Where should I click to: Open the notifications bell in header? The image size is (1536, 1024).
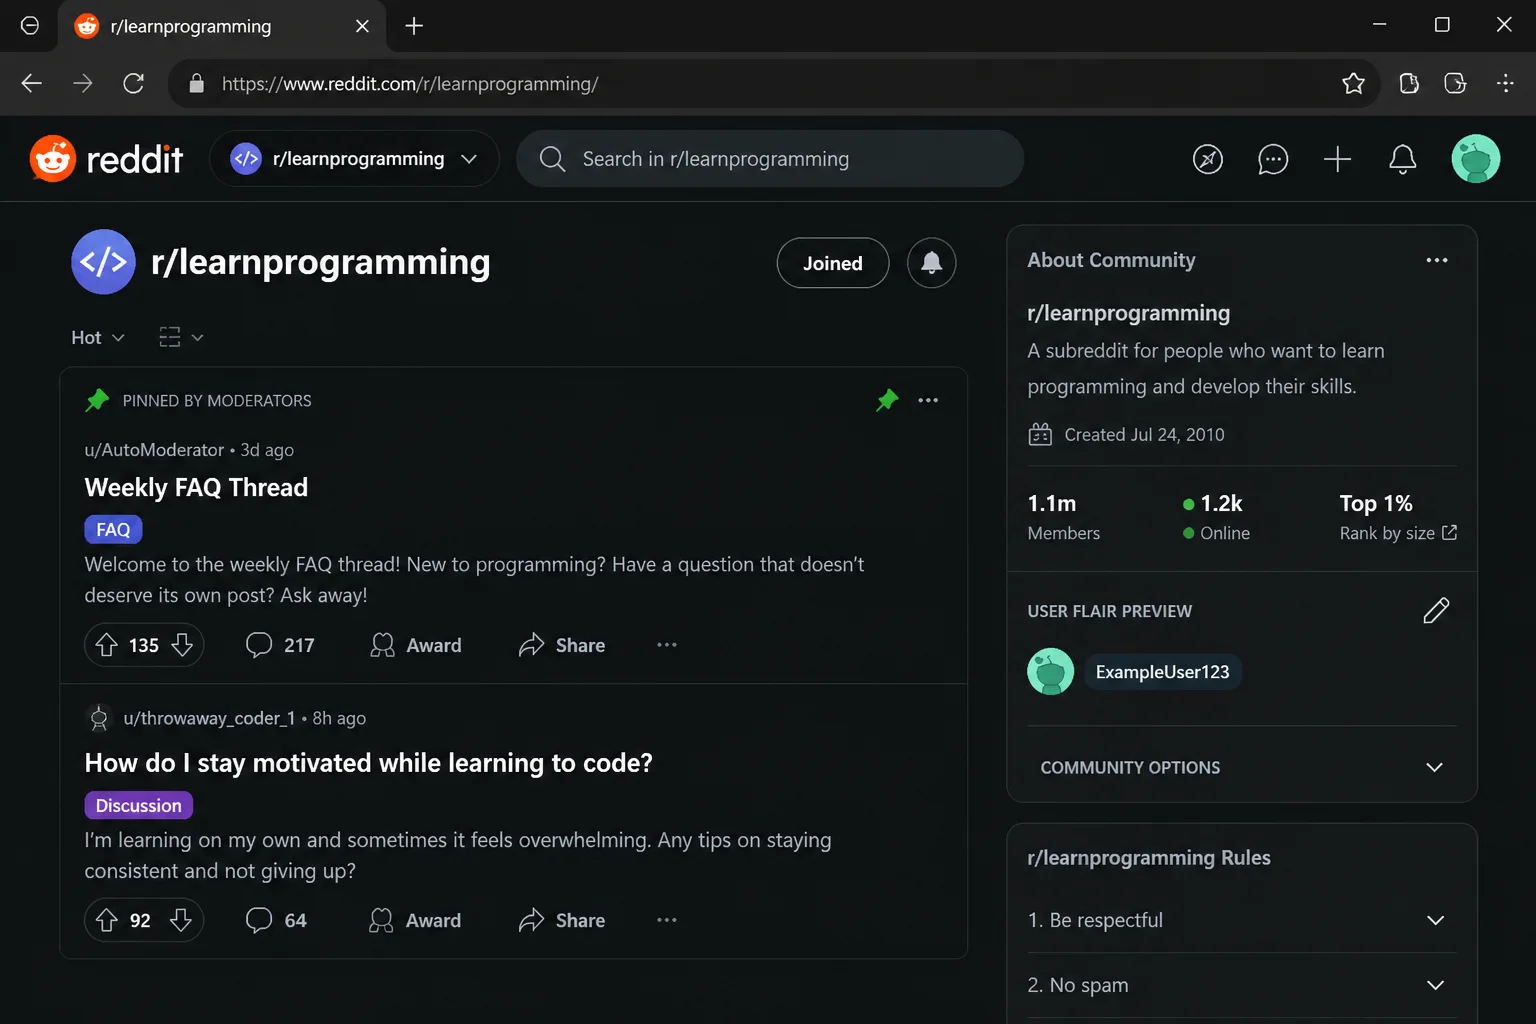(1403, 159)
